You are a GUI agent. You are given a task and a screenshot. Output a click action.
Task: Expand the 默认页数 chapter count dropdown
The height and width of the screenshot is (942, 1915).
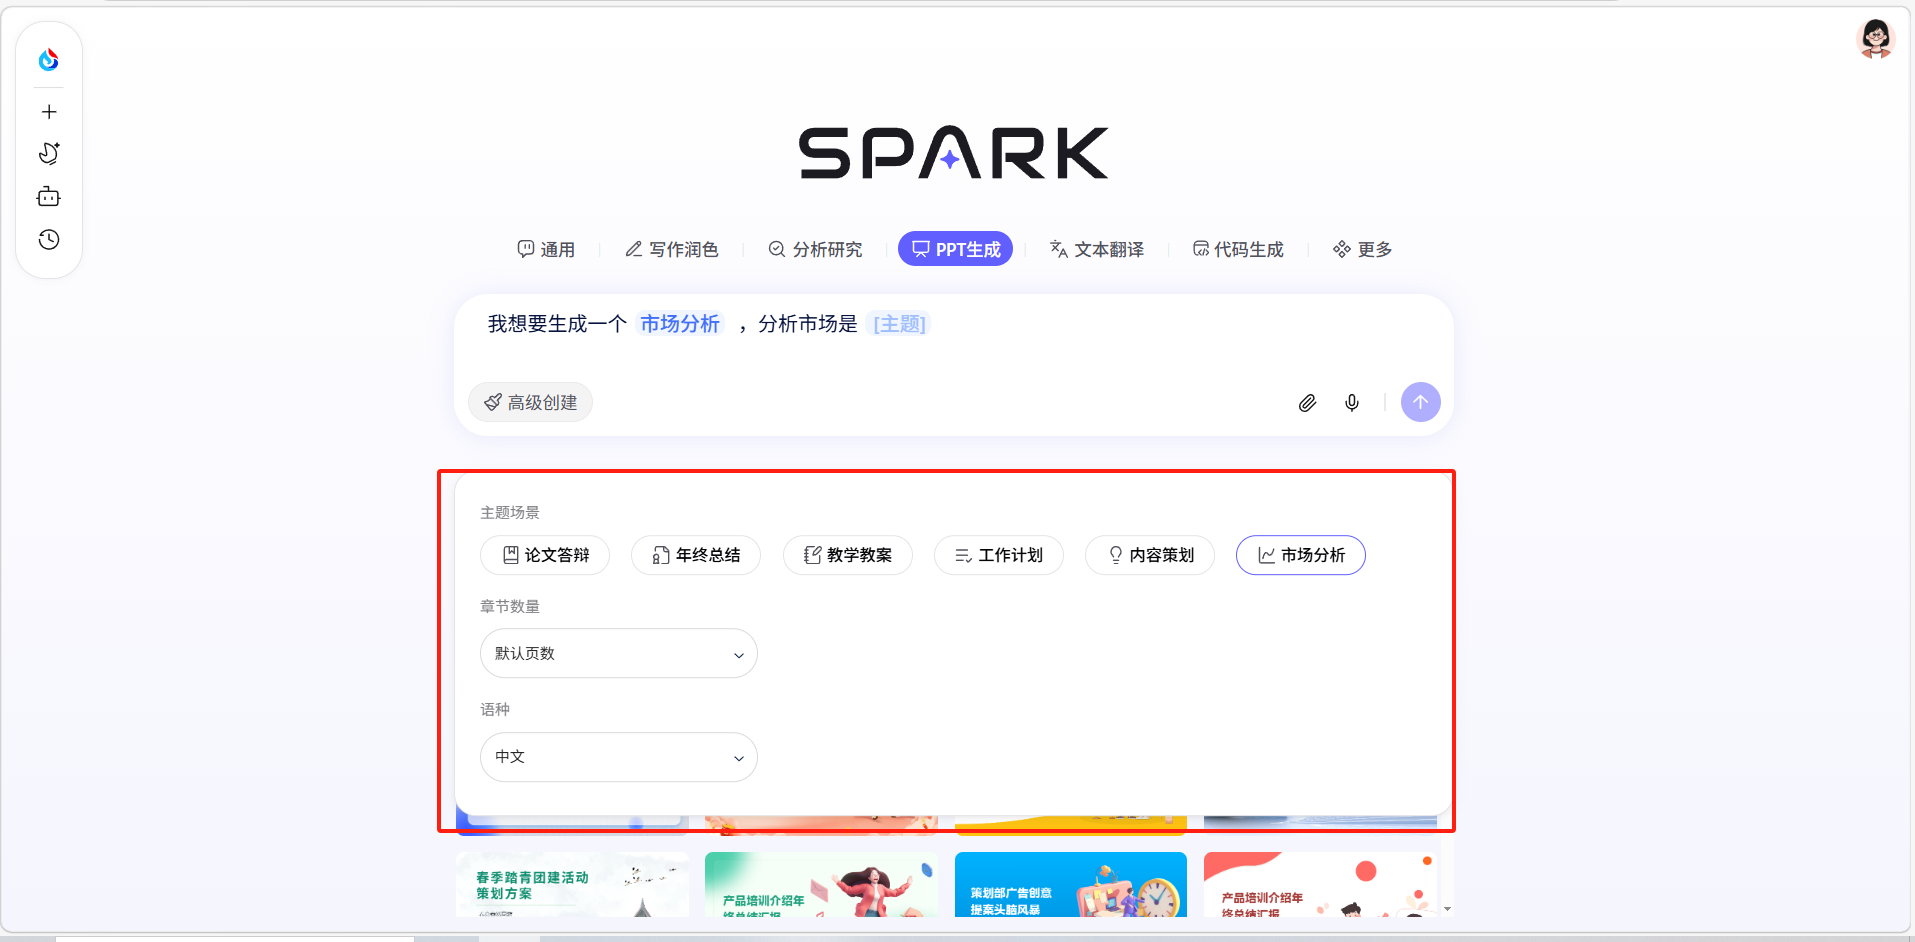(x=618, y=654)
